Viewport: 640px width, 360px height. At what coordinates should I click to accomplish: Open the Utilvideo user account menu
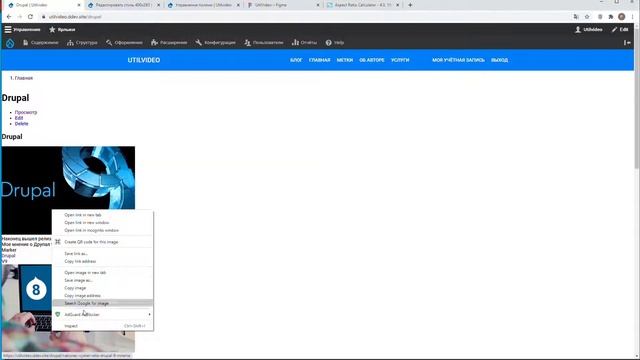[x=589, y=29]
